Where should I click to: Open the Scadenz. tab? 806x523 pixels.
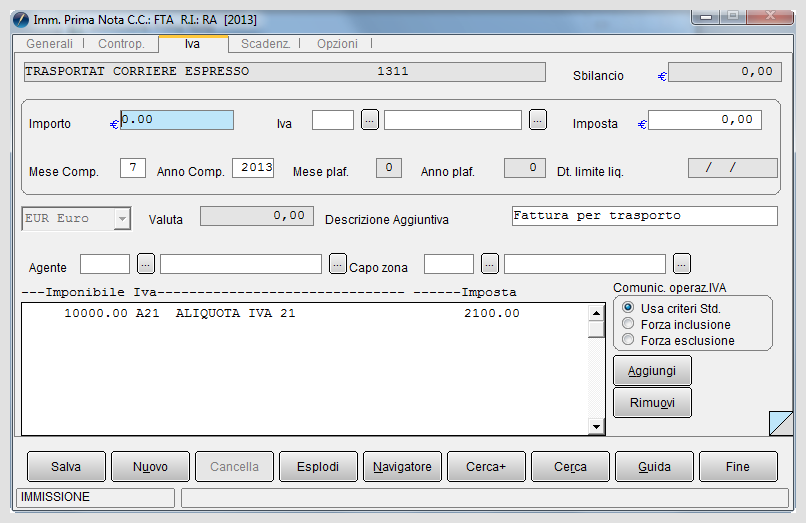[x=265, y=44]
